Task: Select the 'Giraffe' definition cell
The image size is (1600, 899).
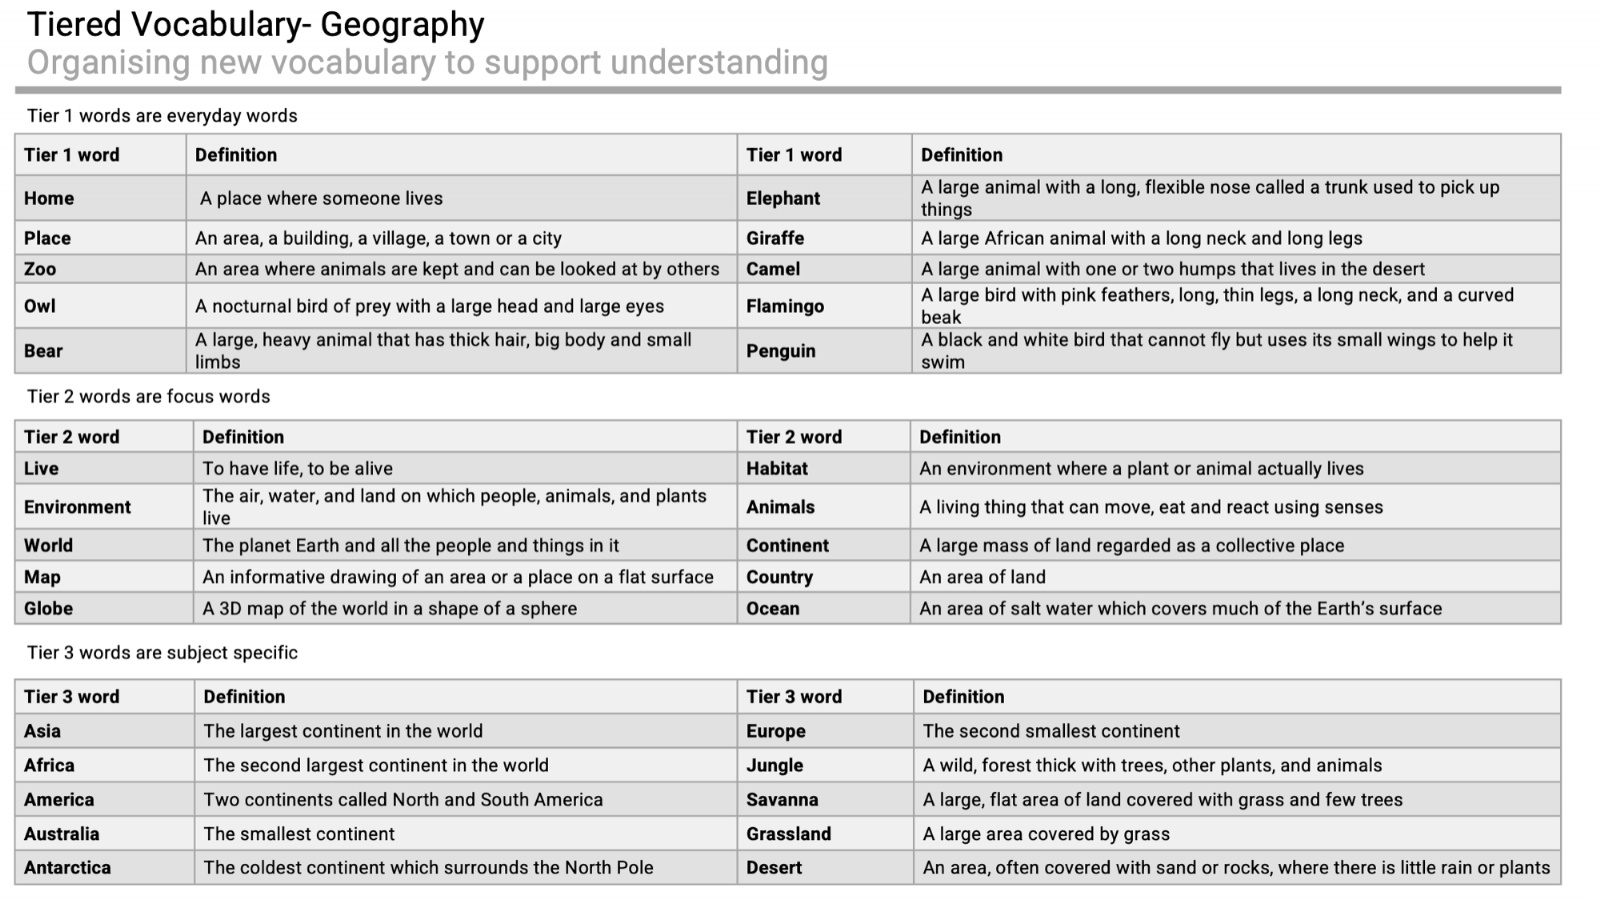Action: (1236, 238)
